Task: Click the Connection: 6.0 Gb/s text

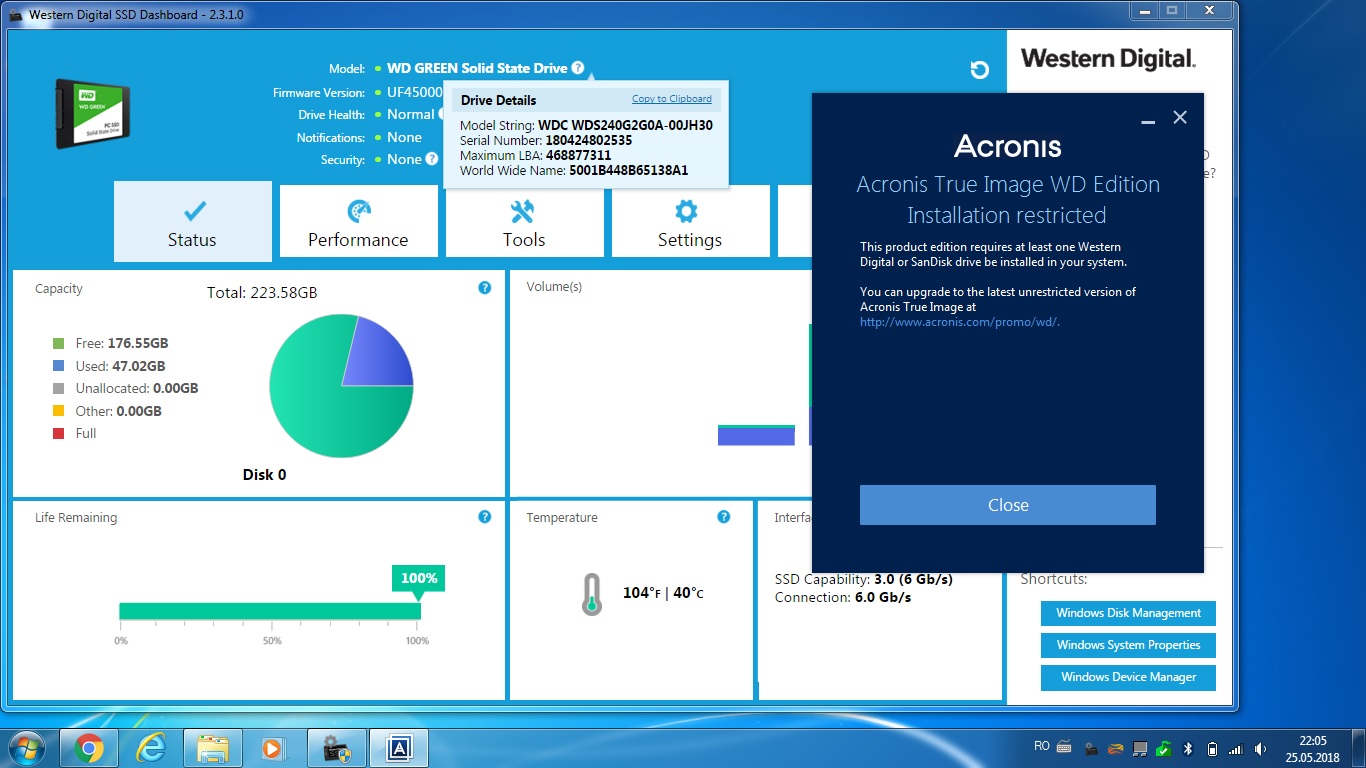Action: [843, 598]
